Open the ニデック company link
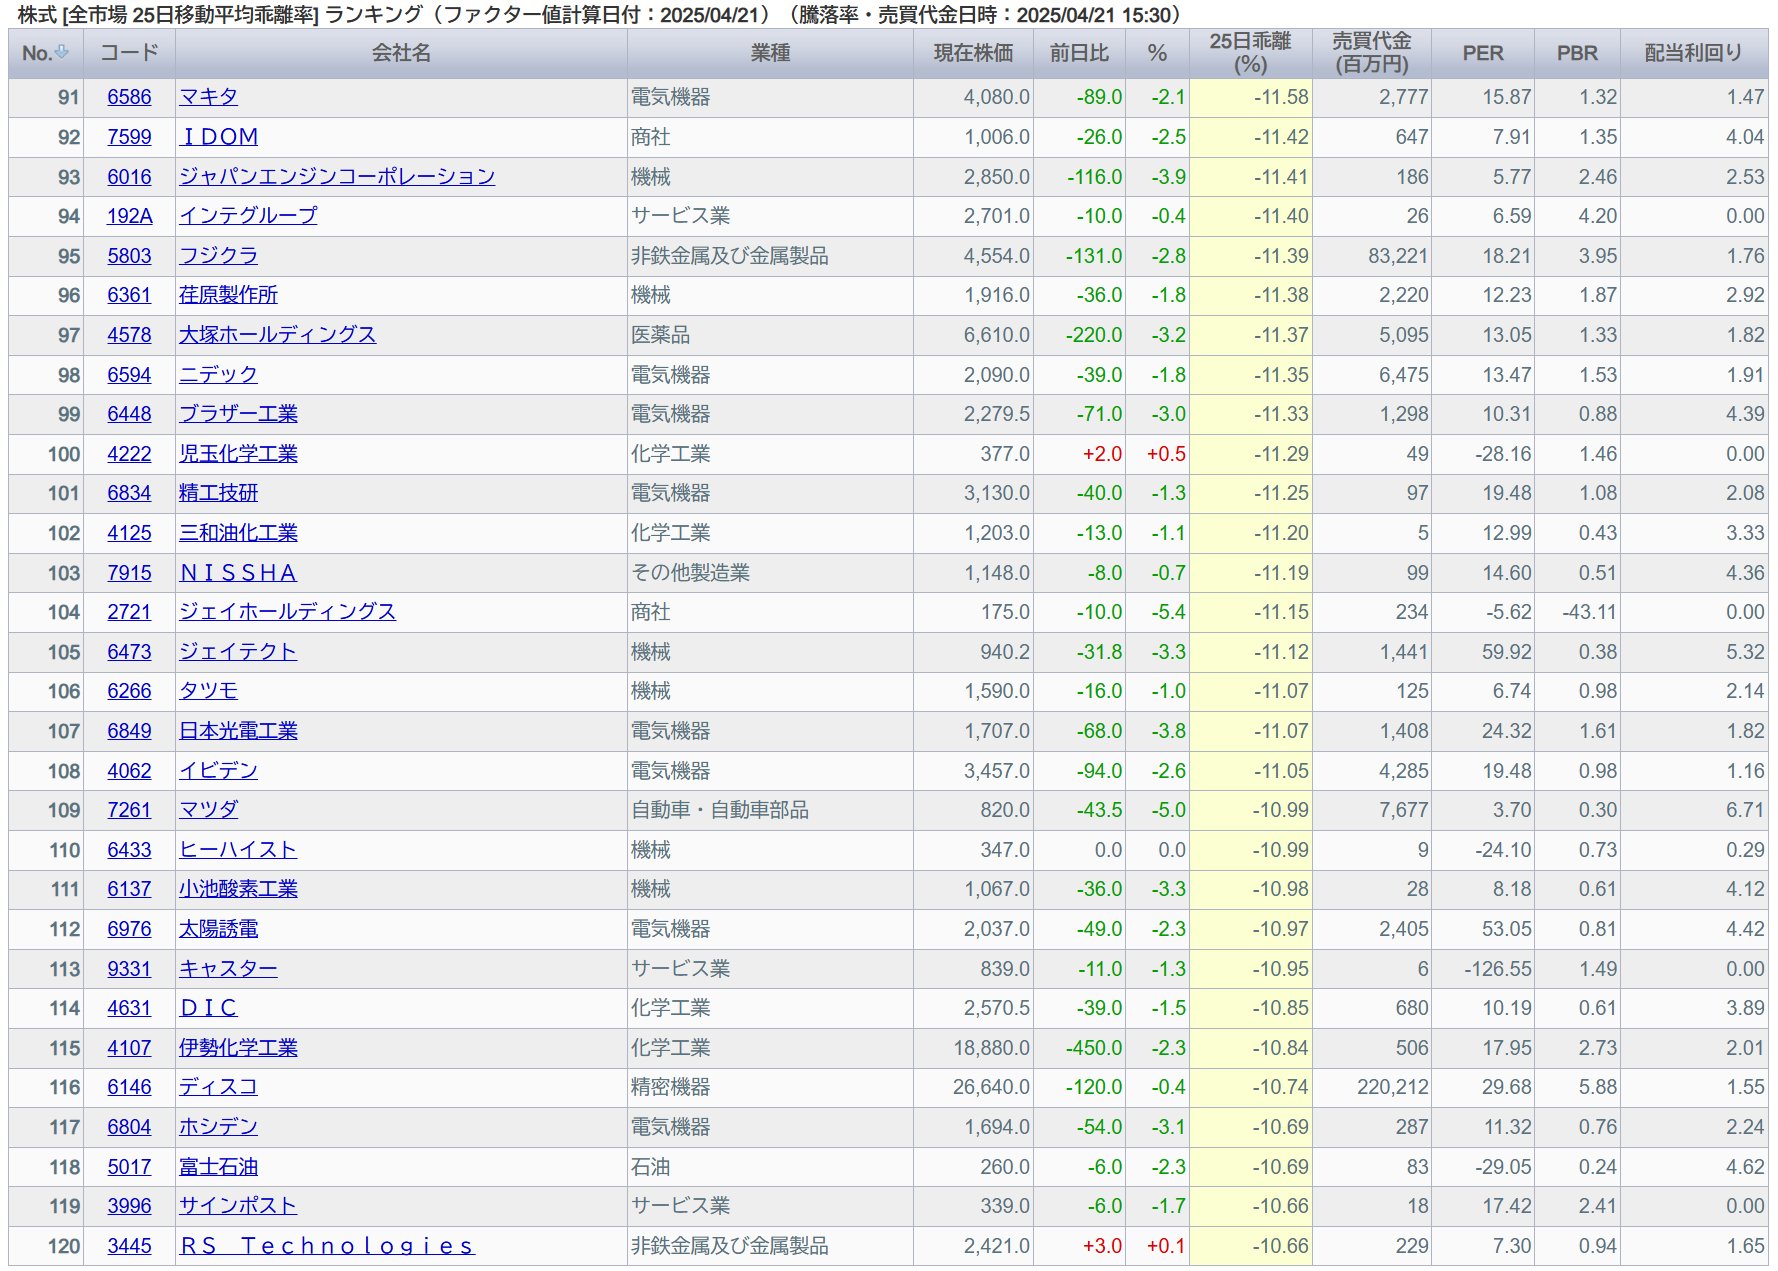This screenshot has height=1271, width=1778. (218, 375)
